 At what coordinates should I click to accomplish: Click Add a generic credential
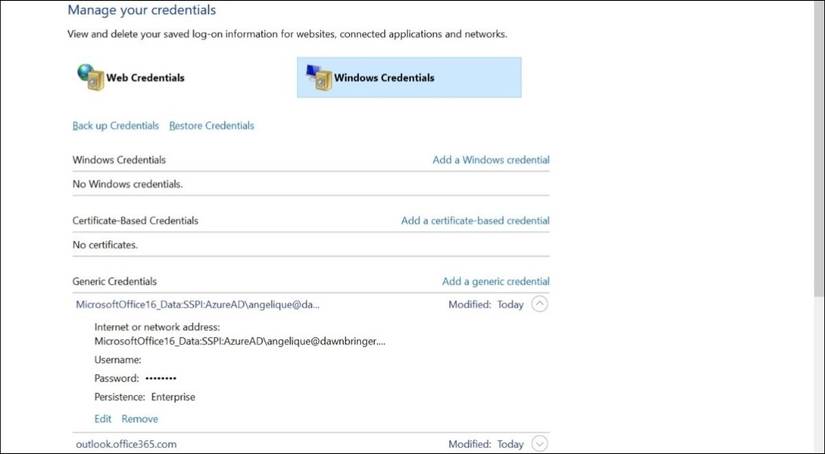tap(496, 281)
